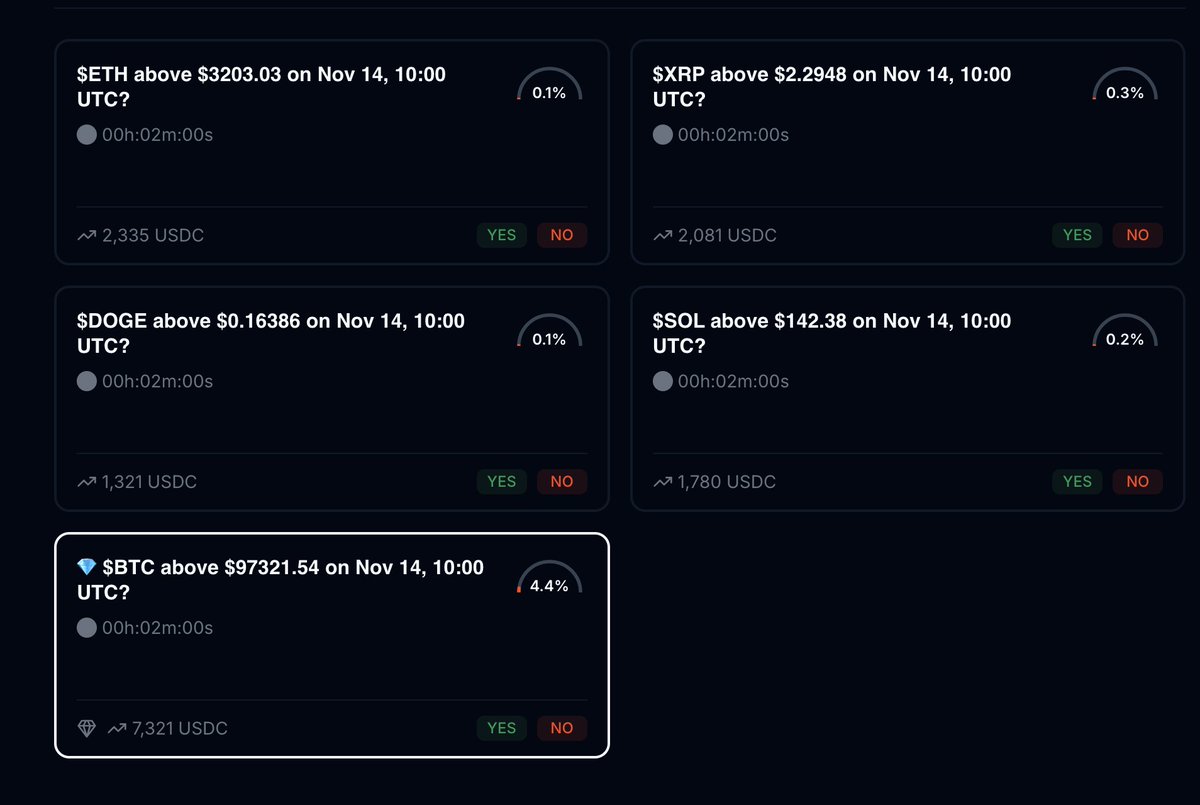The width and height of the screenshot is (1200, 805).
Task: Open the $XRP above $2.2948 market title
Action: pos(832,87)
